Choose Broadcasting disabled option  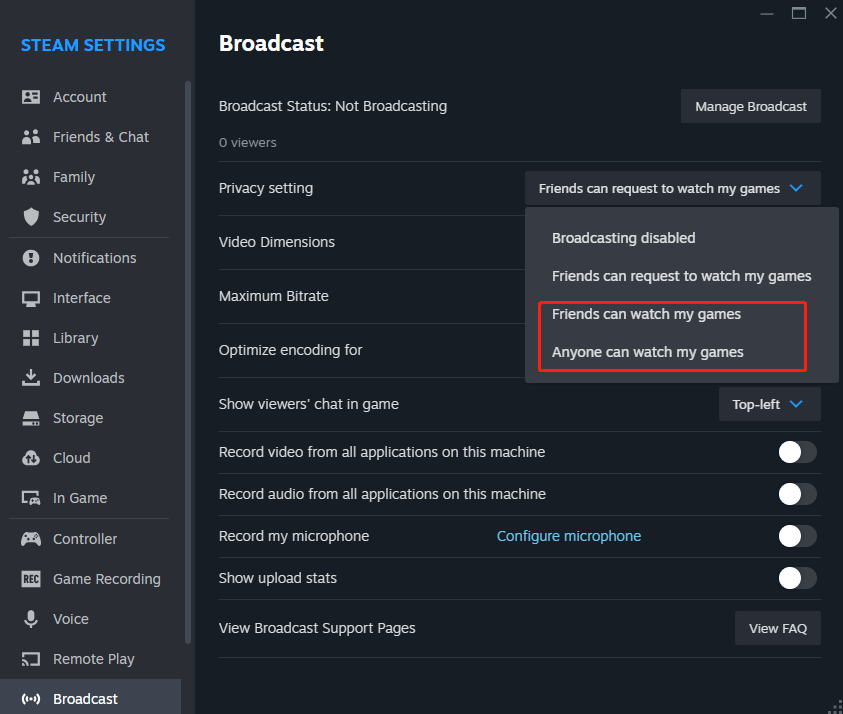pyautogui.click(x=624, y=238)
